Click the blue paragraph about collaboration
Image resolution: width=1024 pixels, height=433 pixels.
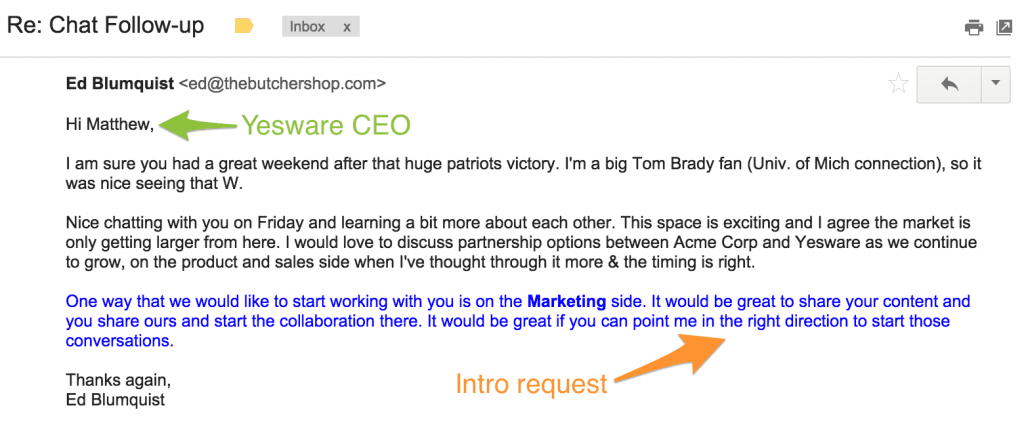click(500, 321)
